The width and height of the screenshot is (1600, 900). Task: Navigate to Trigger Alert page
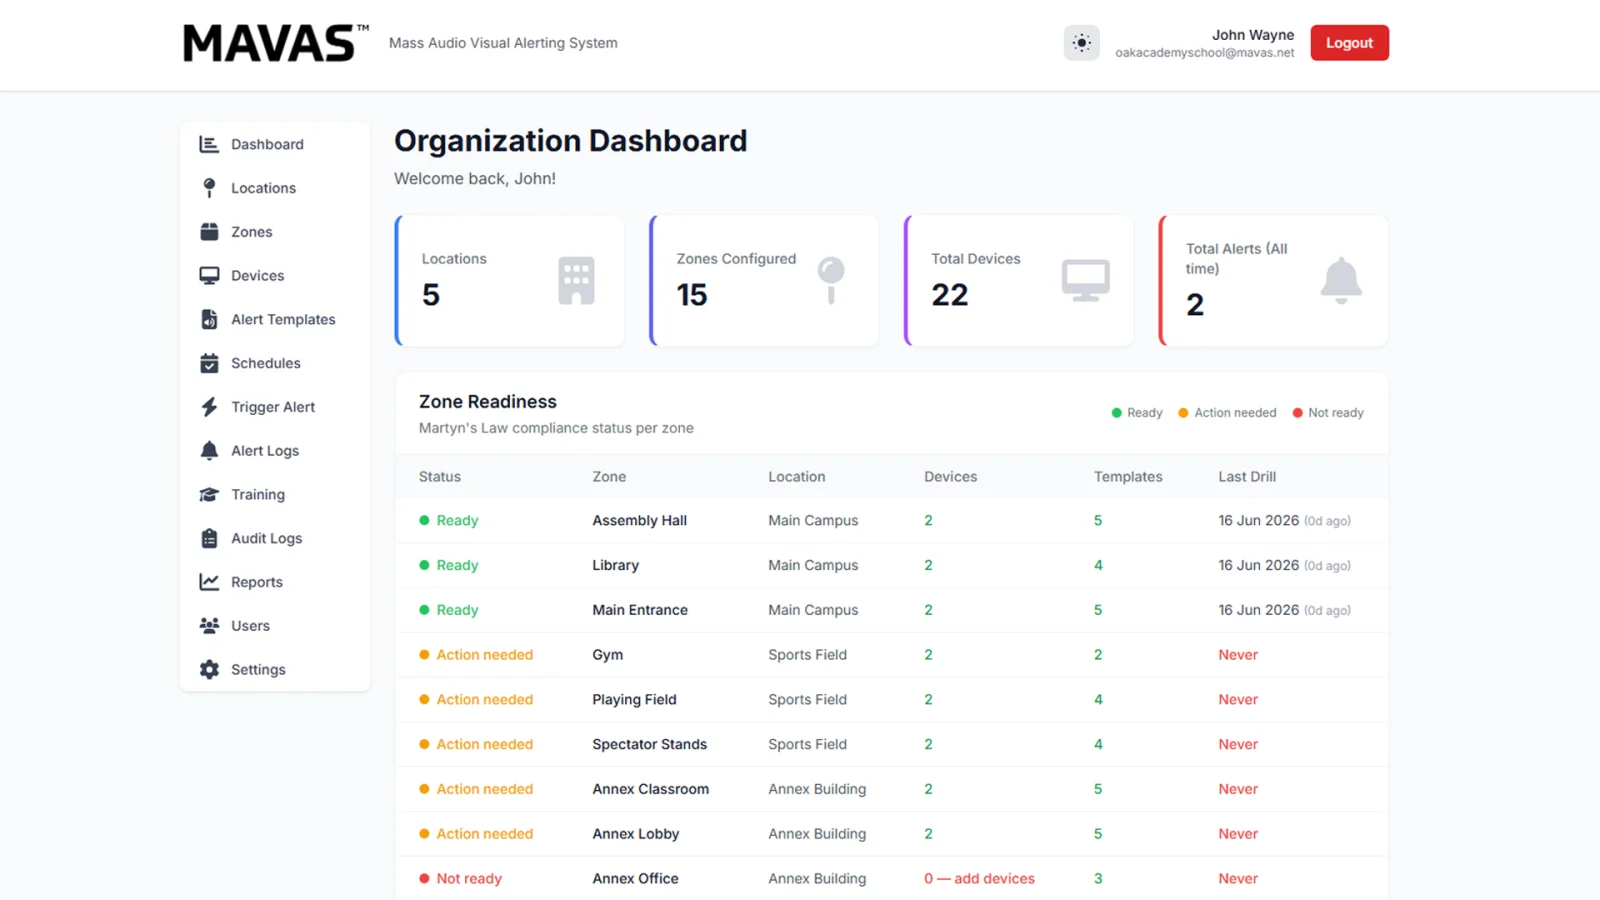point(275,407)
